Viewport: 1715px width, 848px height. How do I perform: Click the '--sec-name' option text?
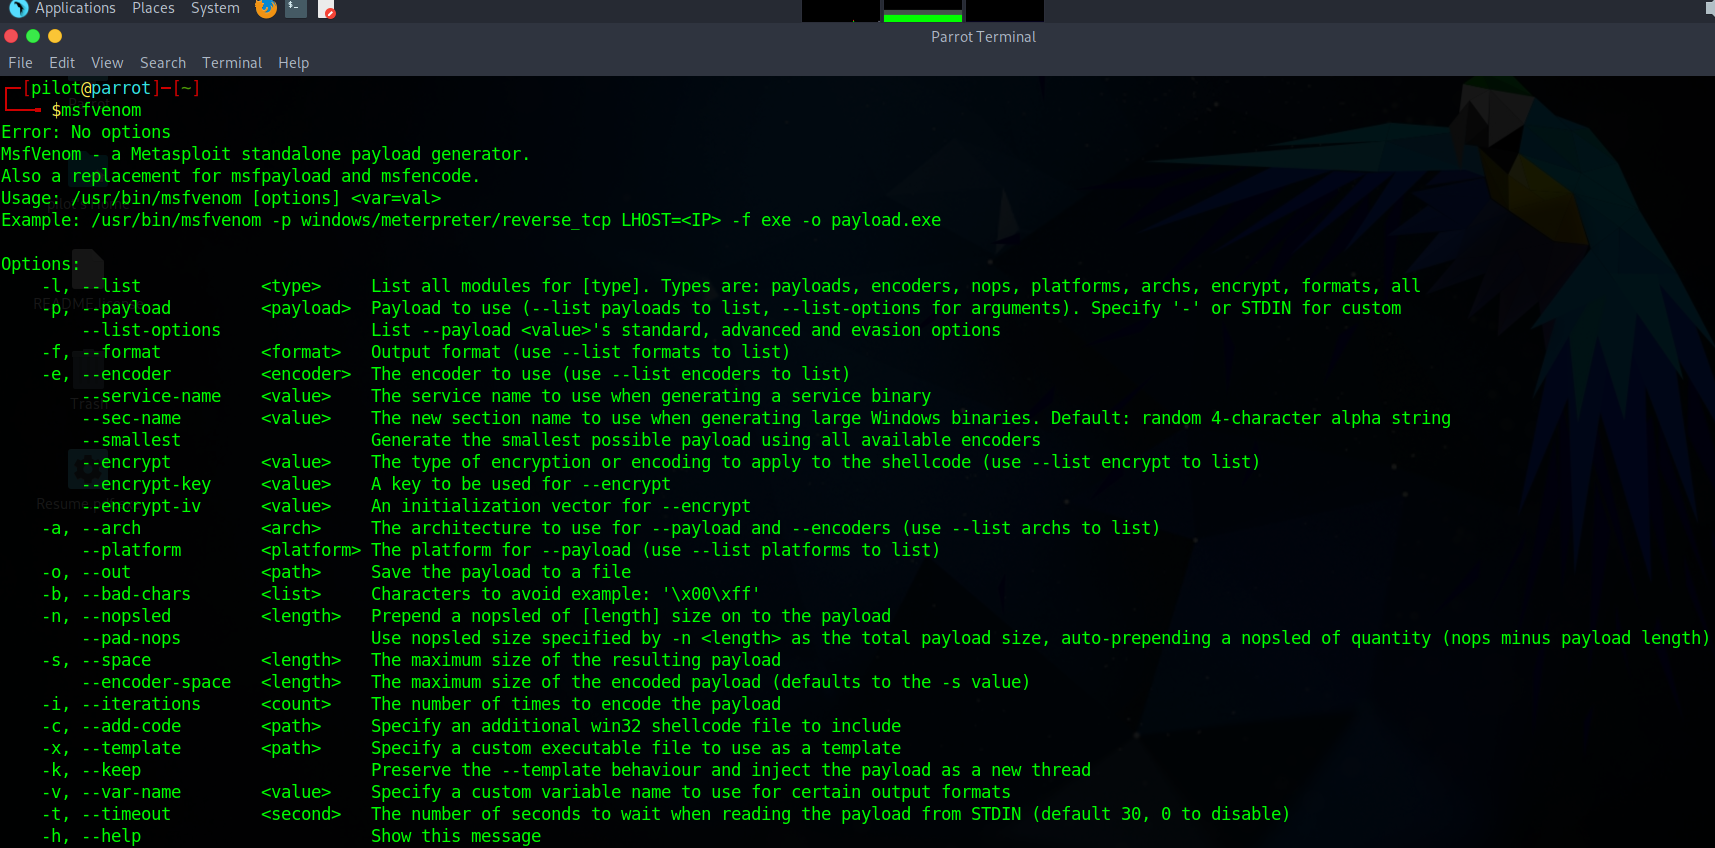pyautogui.click(x=131, y=418)
